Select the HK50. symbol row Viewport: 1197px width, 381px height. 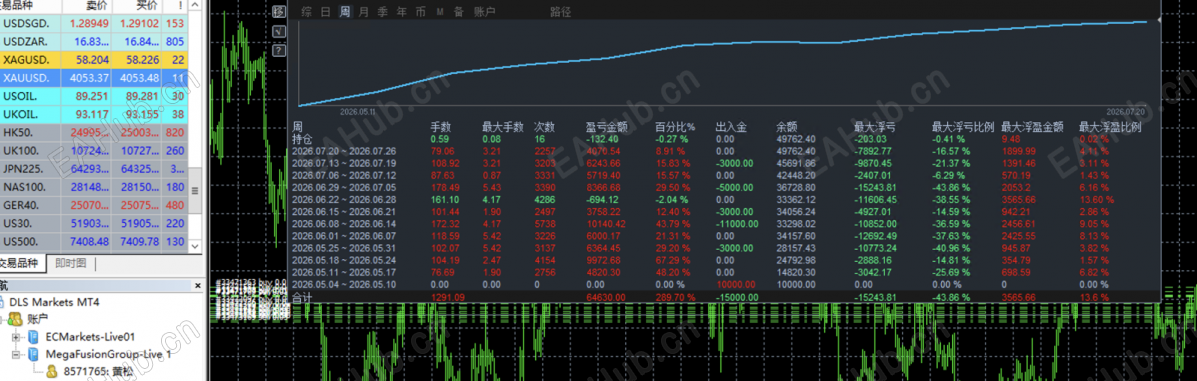click(95, 133)
